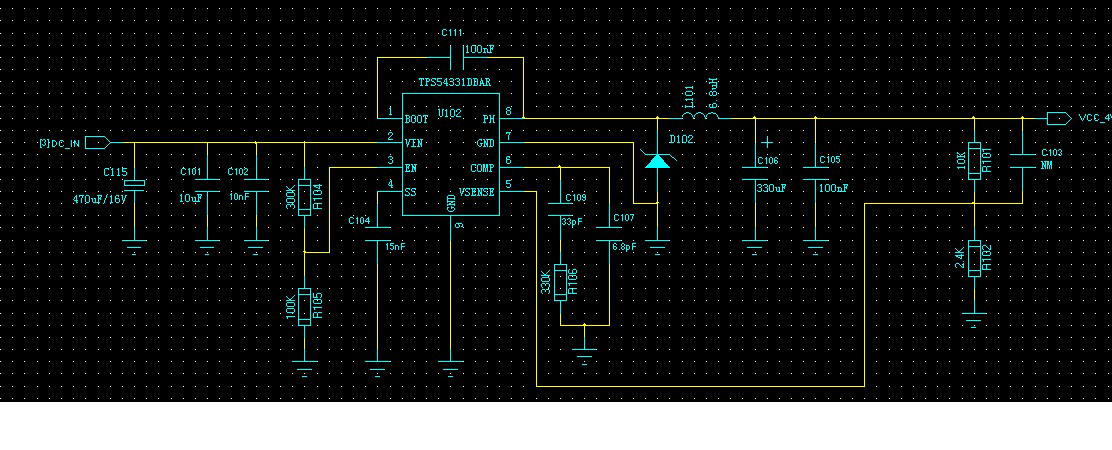Select resistor R102 2.4K symbol
This screenshot has height=450, width=1112.
click(x=974, y=258)
